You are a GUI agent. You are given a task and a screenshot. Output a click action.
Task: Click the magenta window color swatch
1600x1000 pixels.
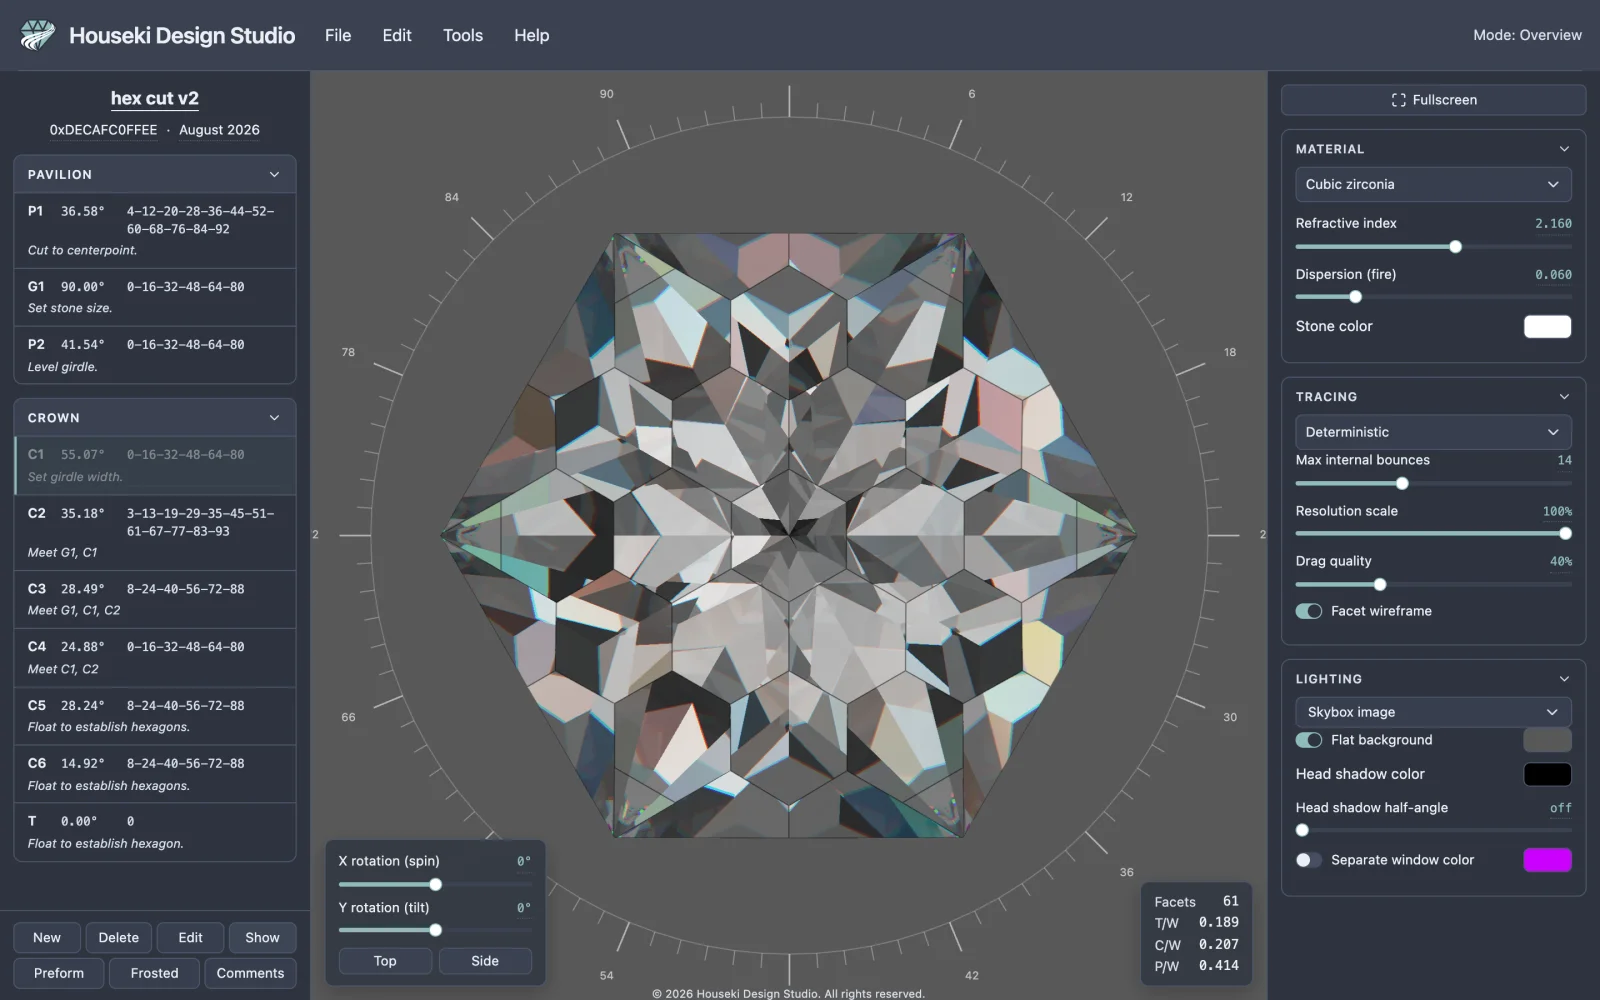(1547, 860)
